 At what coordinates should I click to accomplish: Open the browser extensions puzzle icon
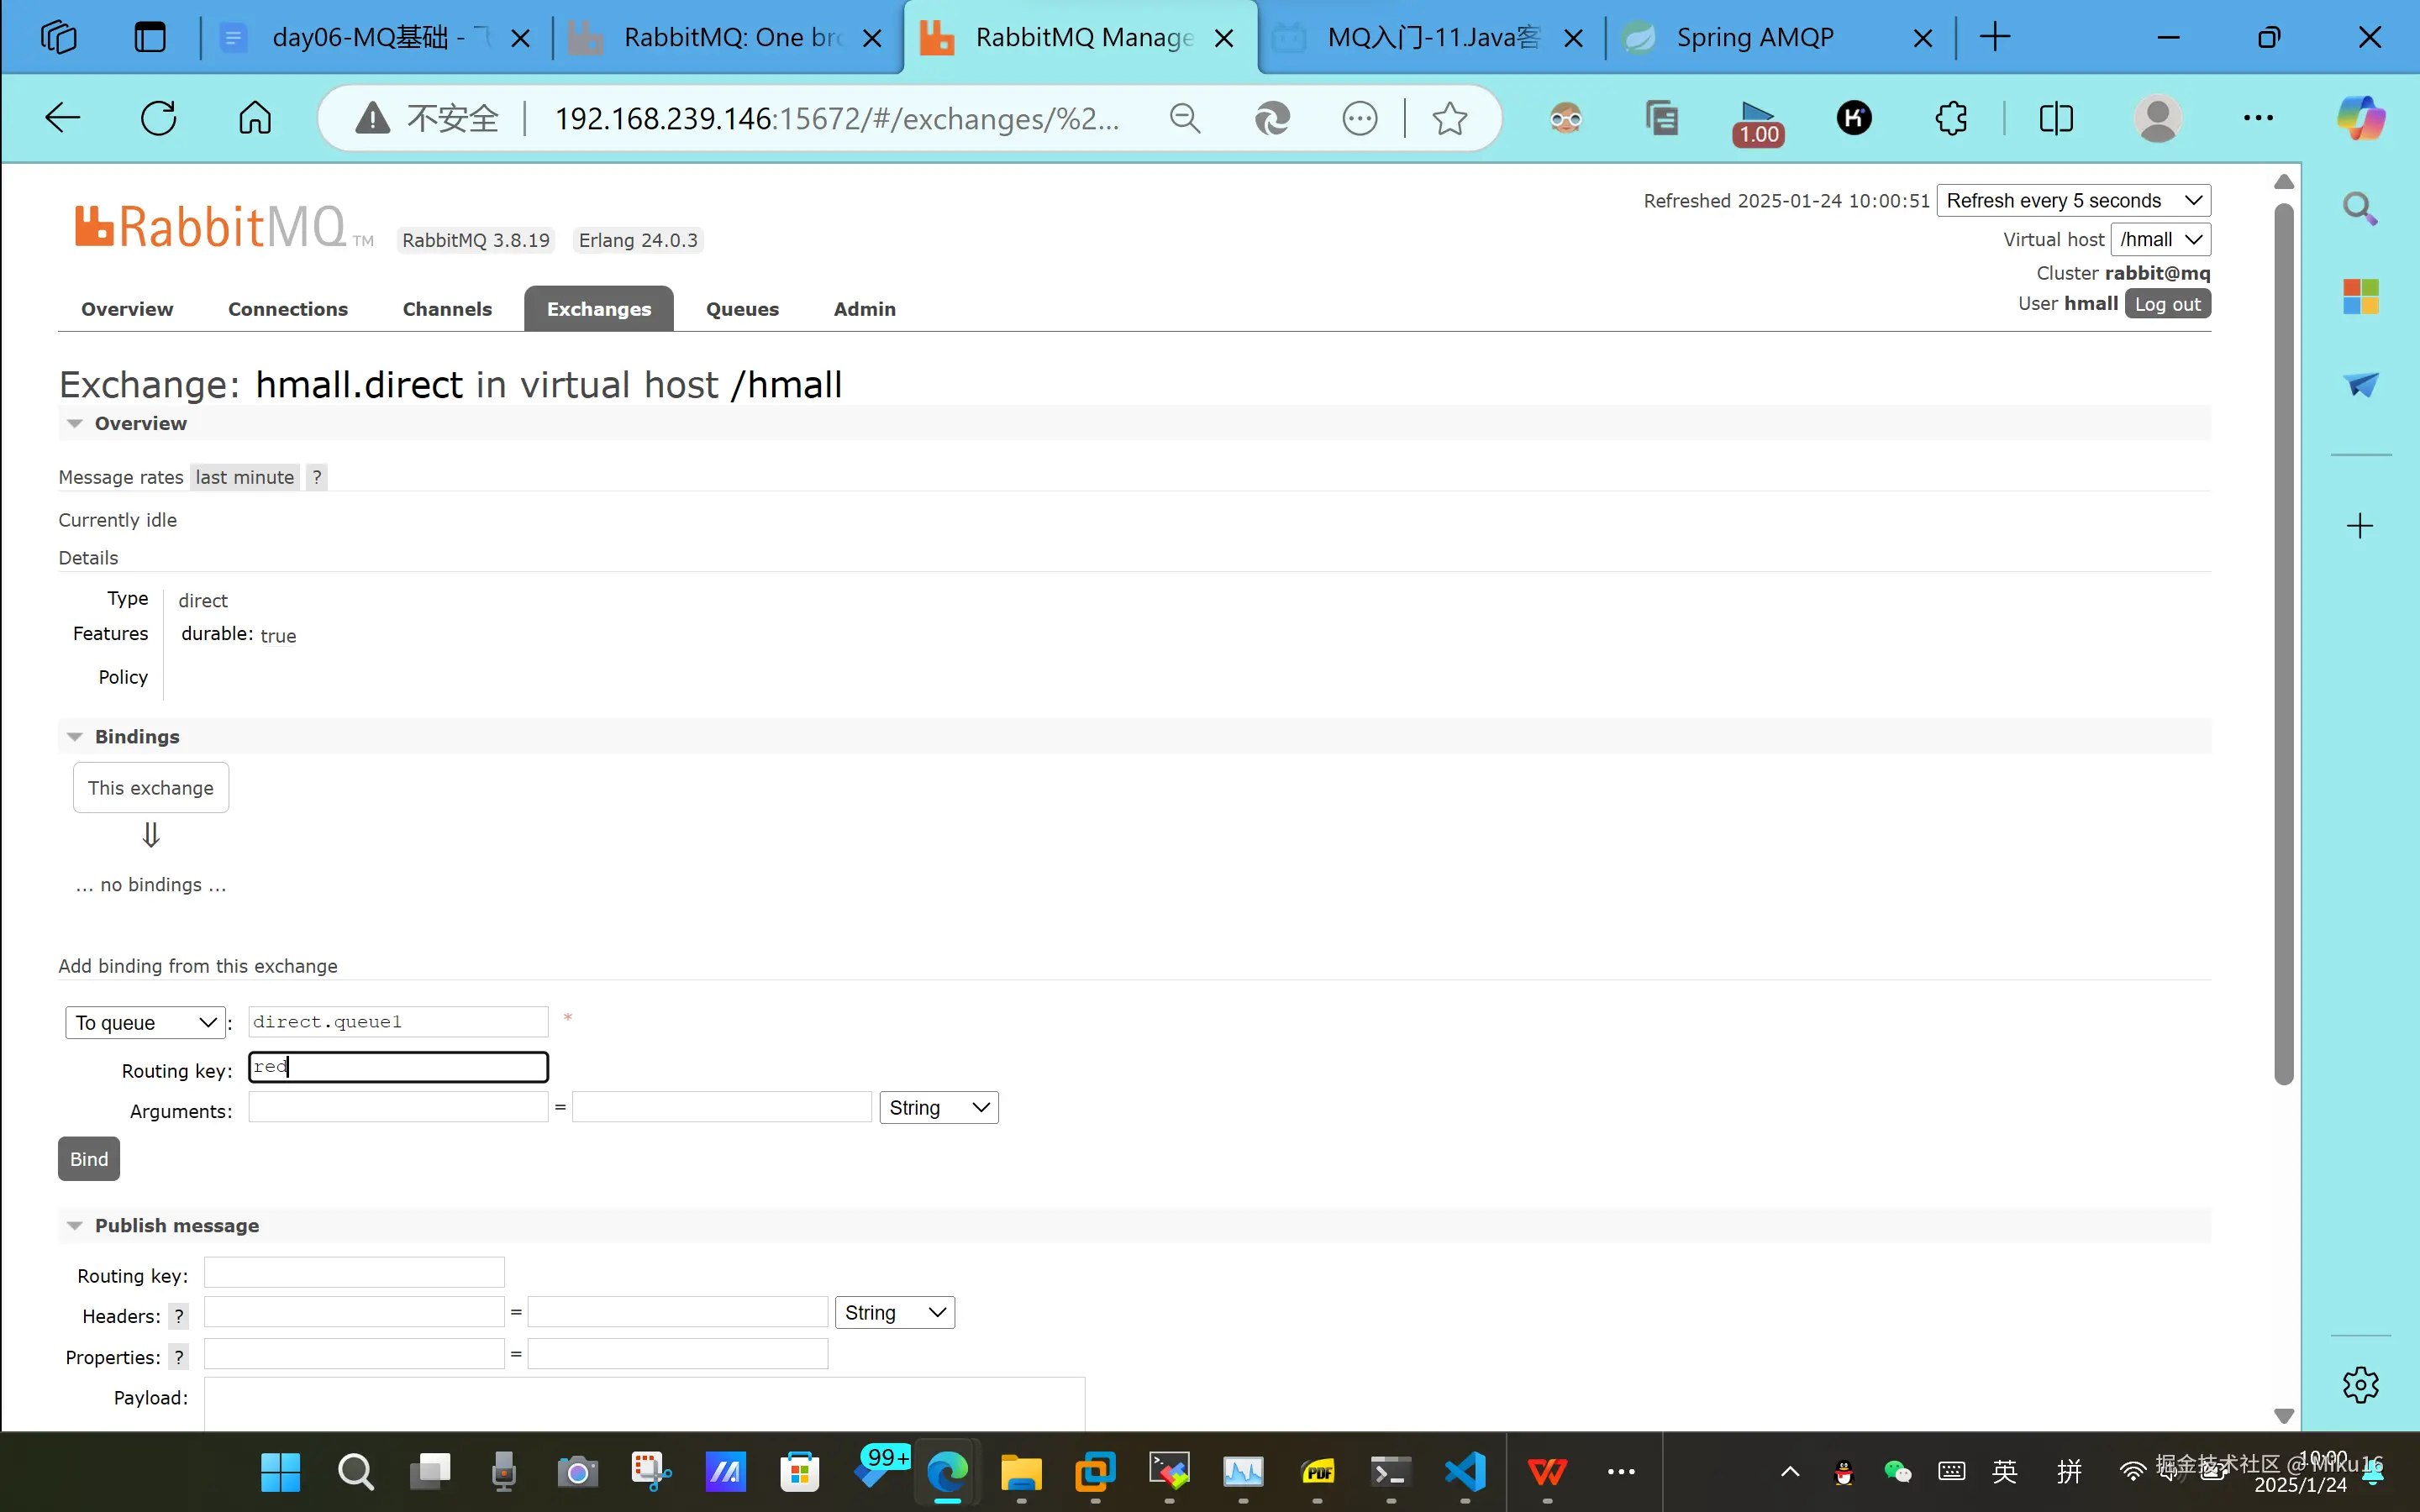coord(1950,118)
